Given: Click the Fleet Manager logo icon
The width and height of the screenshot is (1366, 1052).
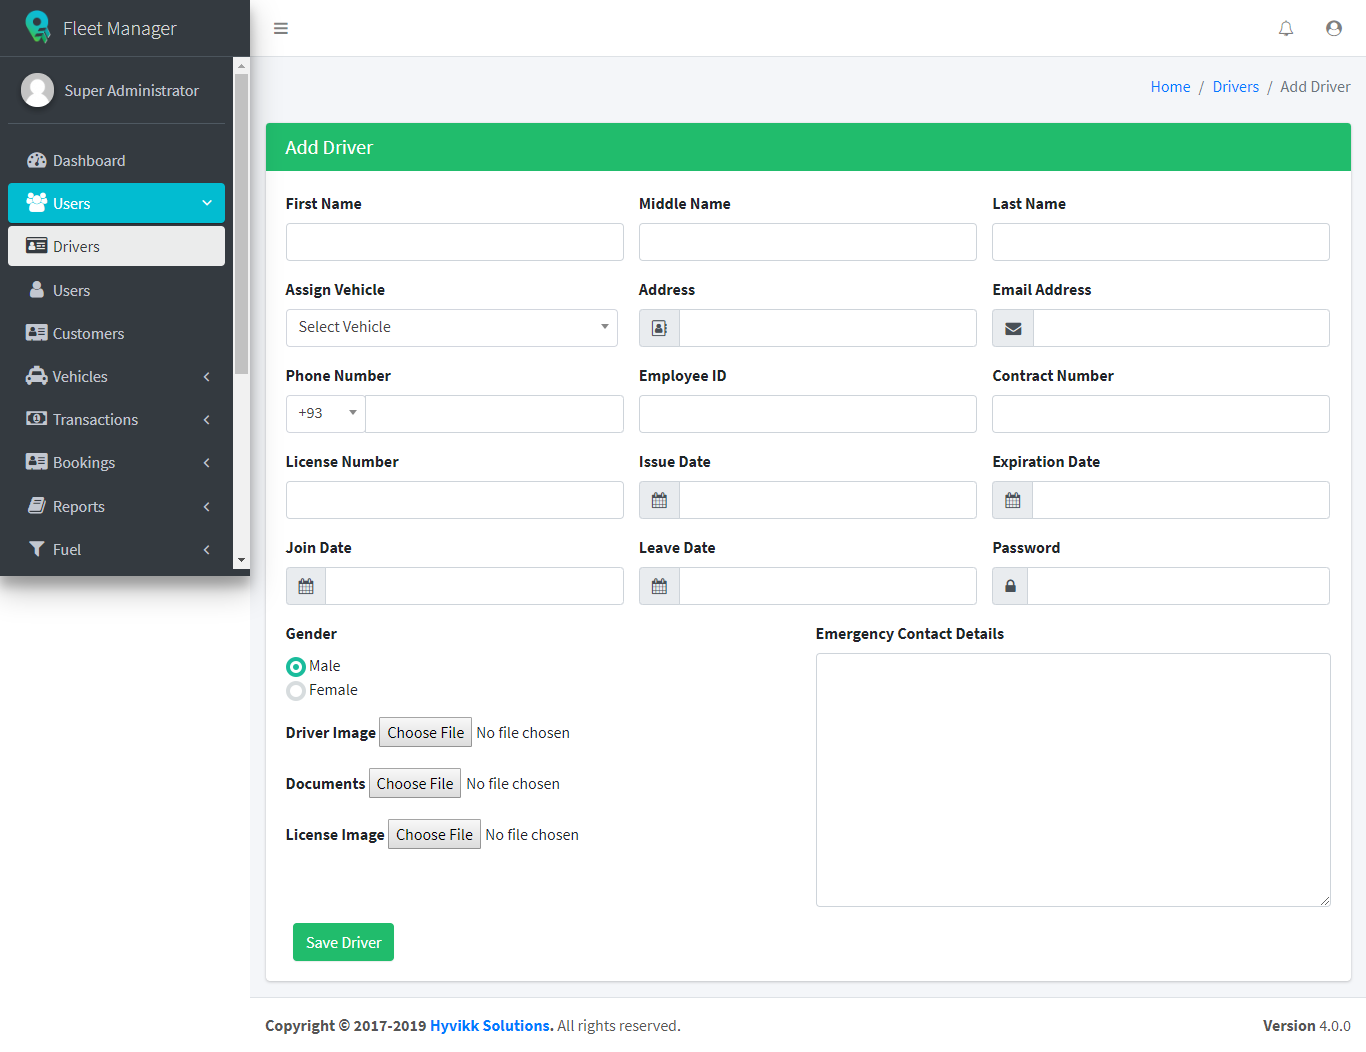Looking at the screenshot, I should point(37,27).
